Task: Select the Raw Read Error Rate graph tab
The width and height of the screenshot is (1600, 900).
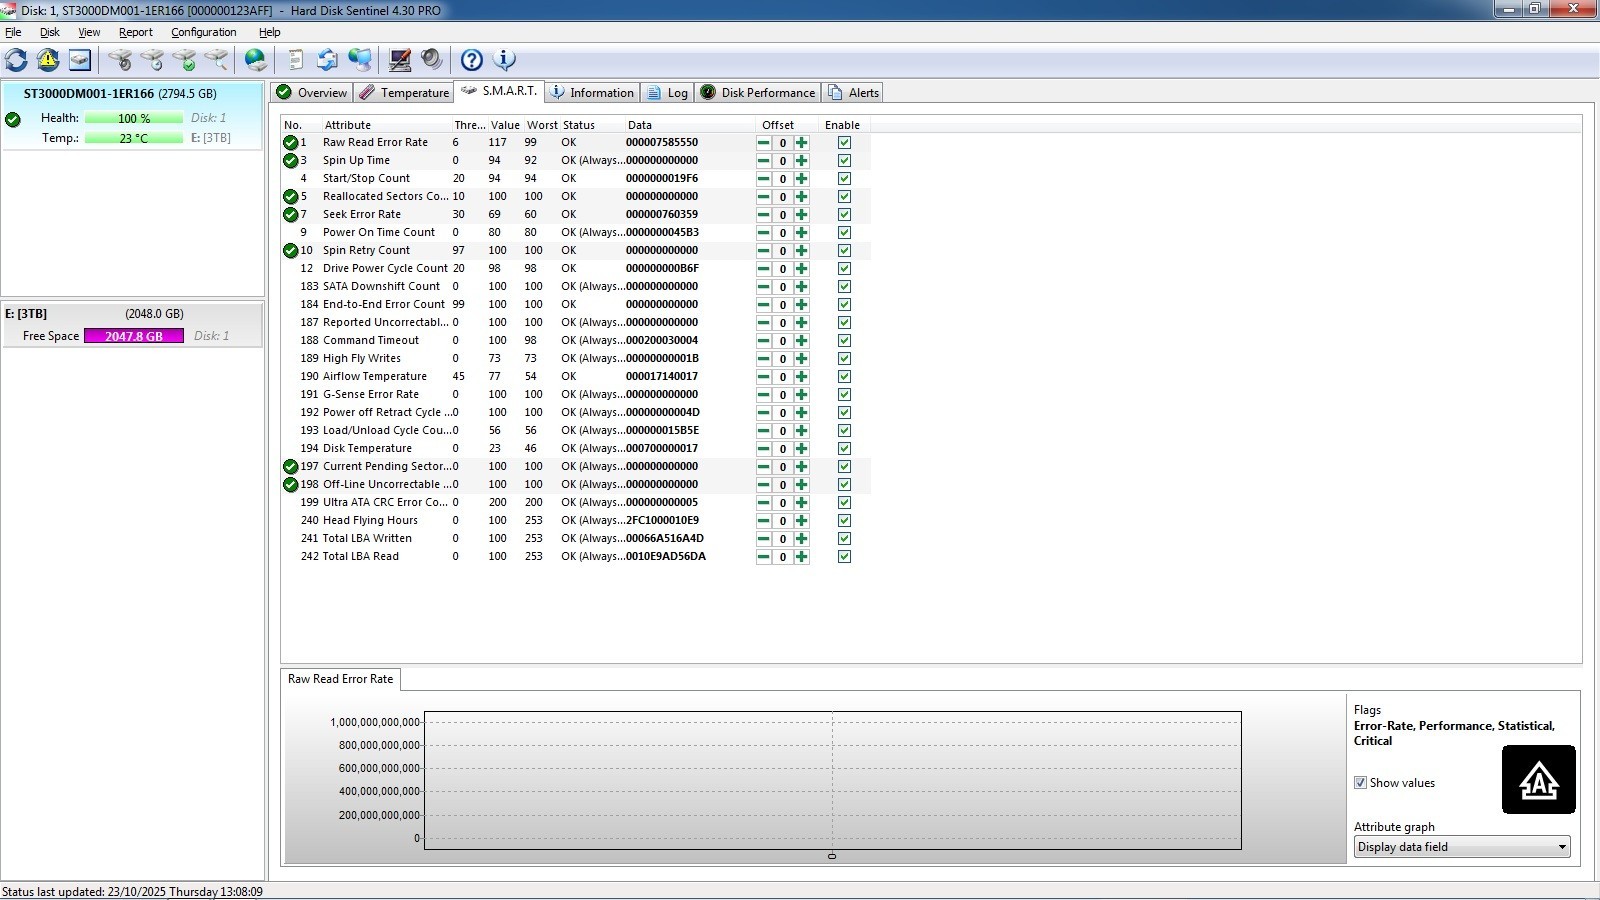Action: pos(341,679)
